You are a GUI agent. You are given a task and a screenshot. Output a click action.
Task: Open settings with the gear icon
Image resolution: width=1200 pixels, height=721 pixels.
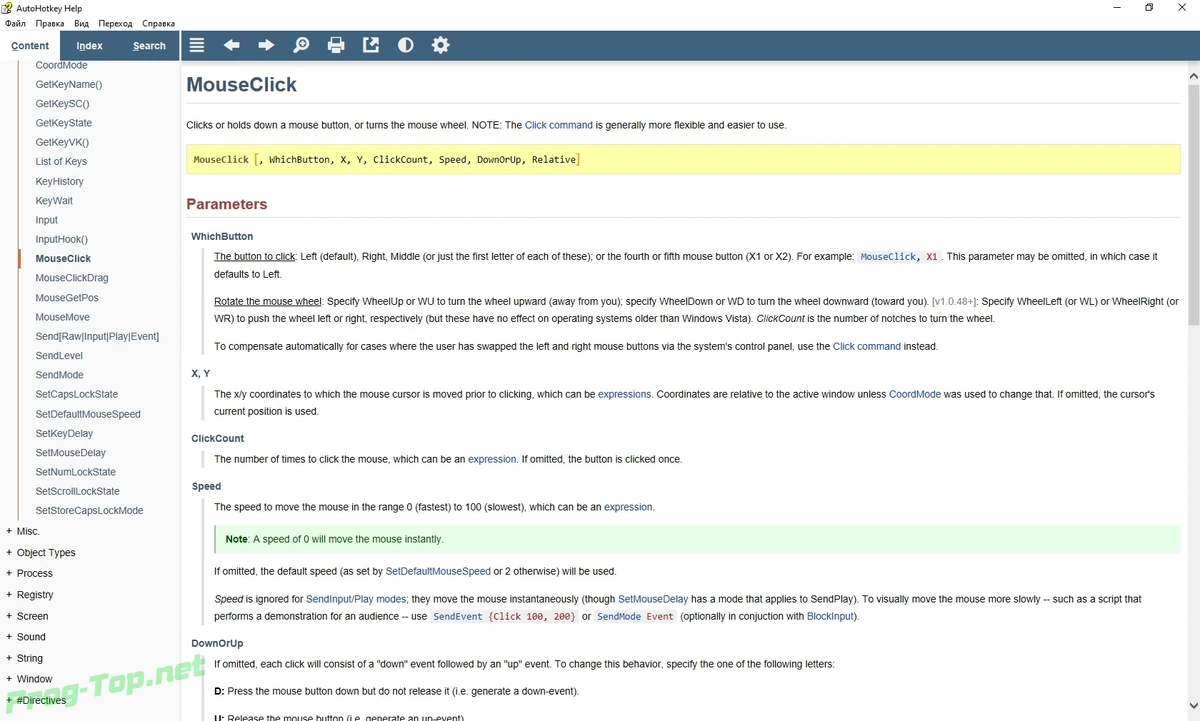pyautogui.click(x=440, y=45)
